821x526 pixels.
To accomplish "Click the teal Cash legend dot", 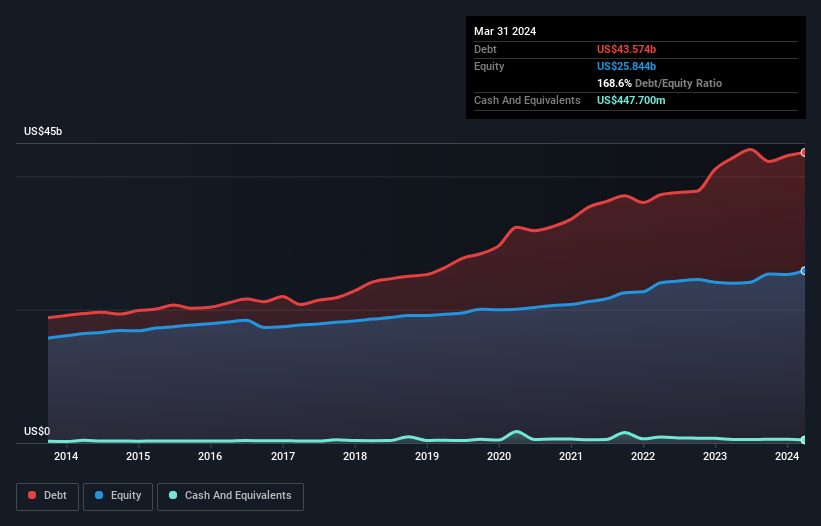I will (173, 495).
